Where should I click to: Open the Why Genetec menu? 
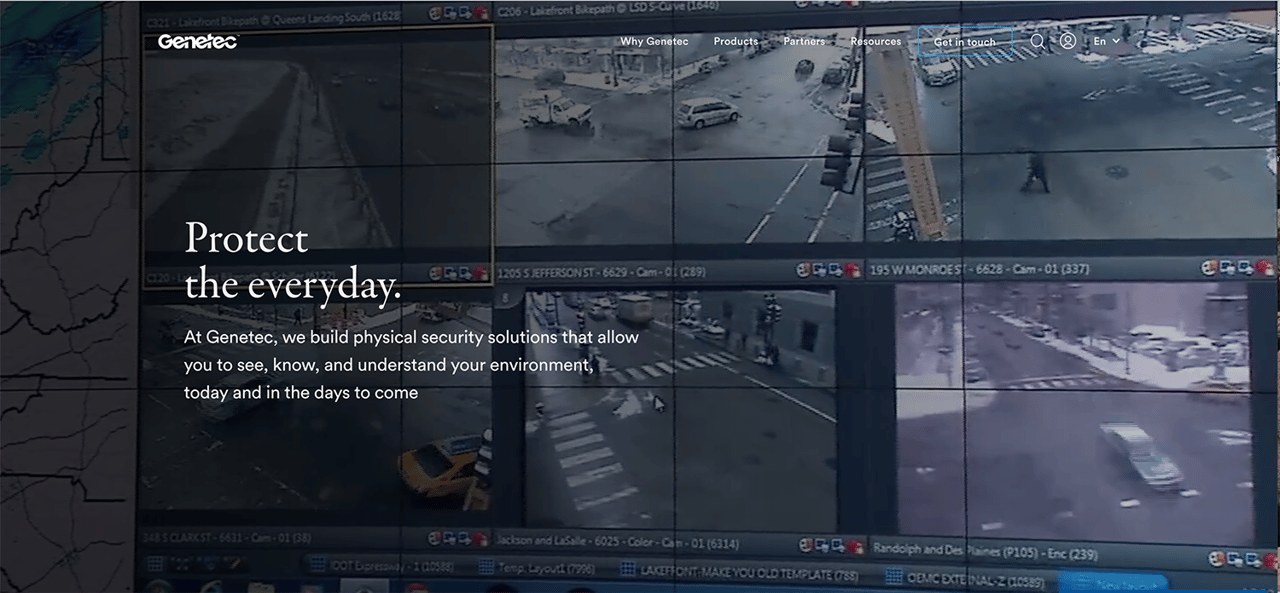coord(654,41)
